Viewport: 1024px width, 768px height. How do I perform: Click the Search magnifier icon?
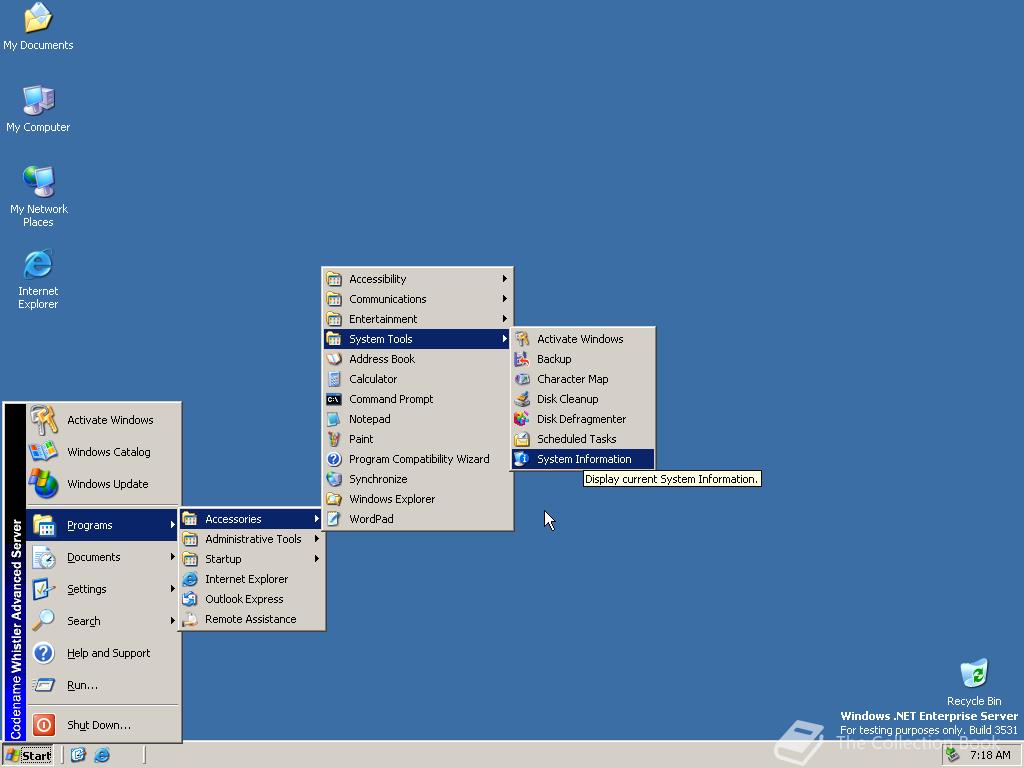pos(44,621)
